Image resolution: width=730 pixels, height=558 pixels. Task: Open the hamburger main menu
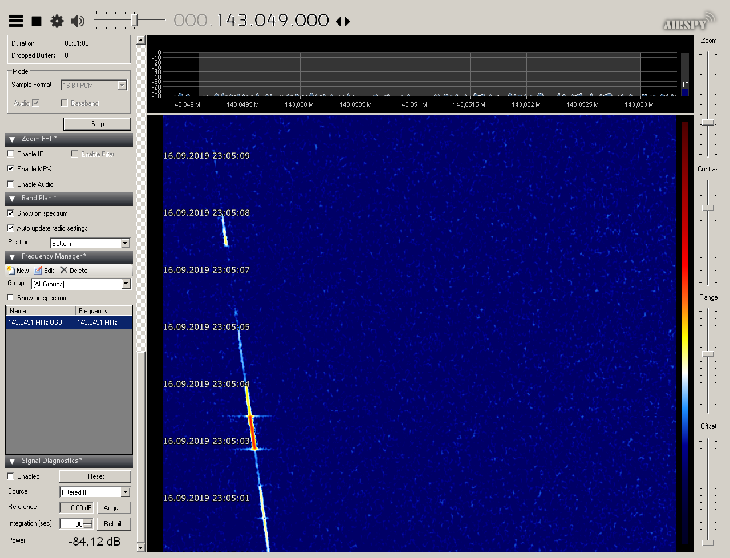click(x=15, y=20)
